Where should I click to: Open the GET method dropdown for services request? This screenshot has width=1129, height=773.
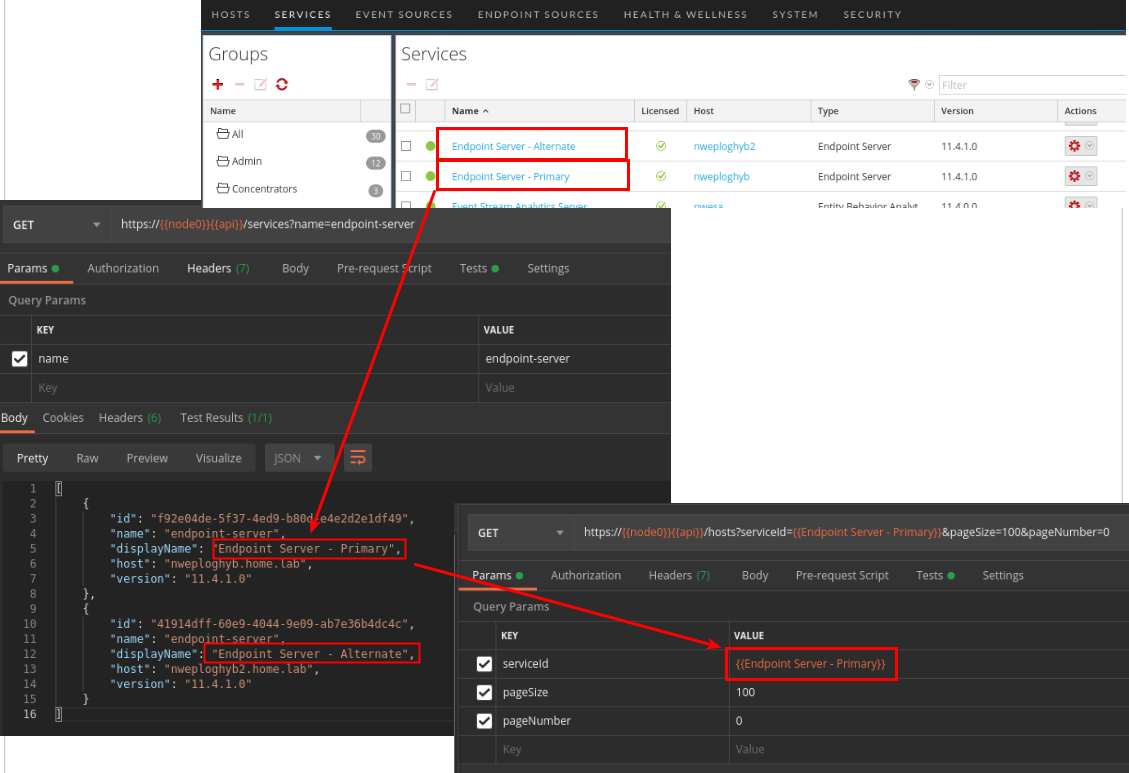point(56,225)
